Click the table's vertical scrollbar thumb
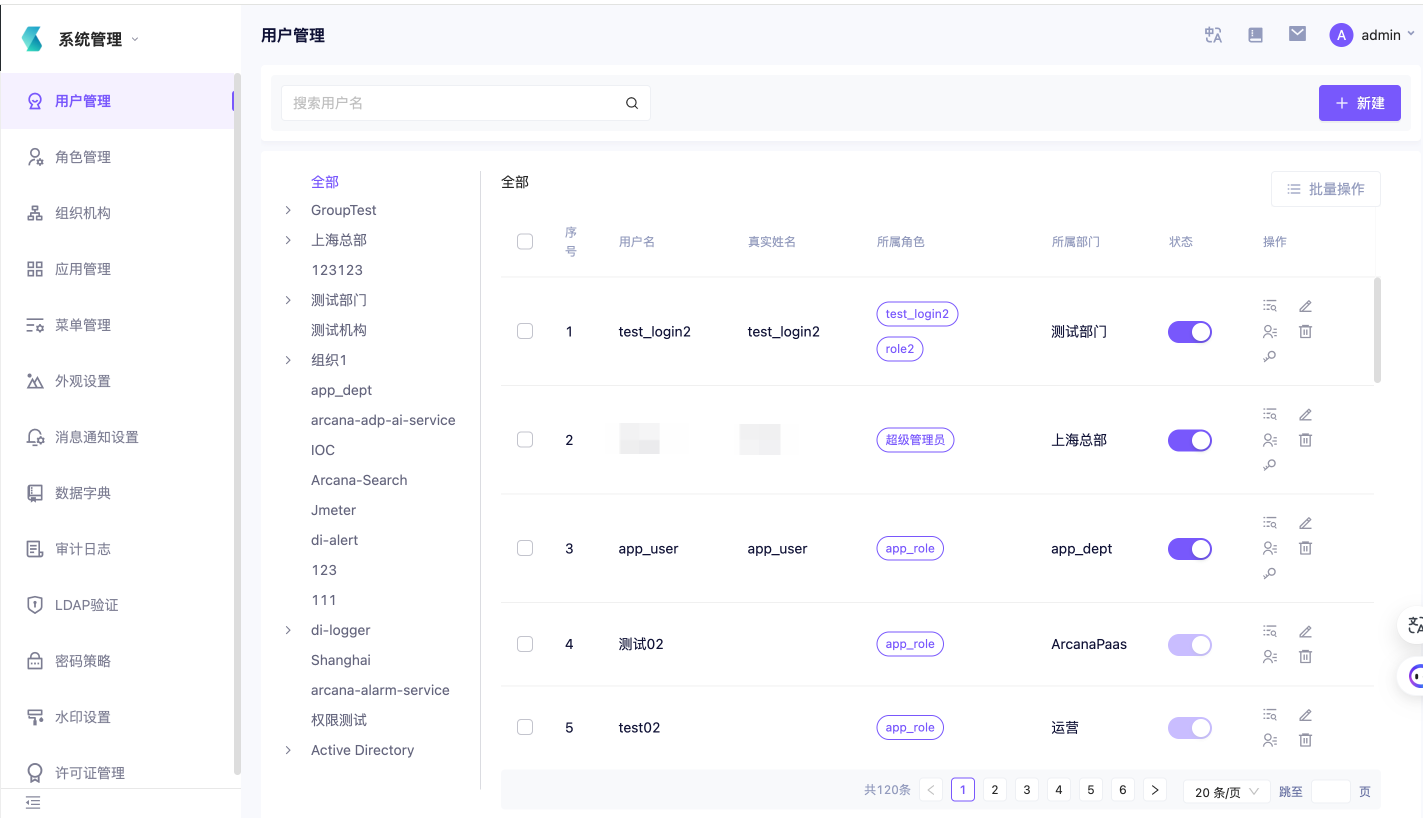This screenshot has height=818, width=1423. tap(1377, 330)
